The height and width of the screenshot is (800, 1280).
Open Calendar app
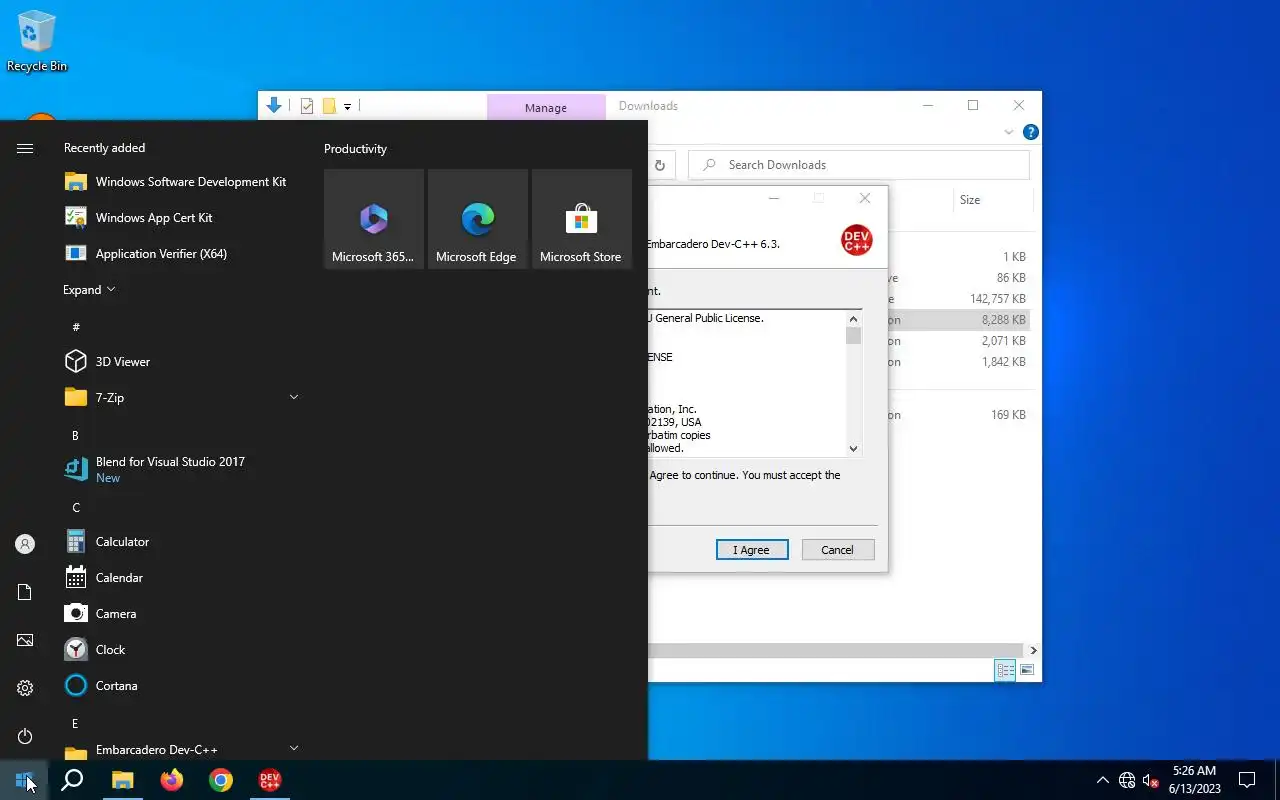[x=180, y=578]
